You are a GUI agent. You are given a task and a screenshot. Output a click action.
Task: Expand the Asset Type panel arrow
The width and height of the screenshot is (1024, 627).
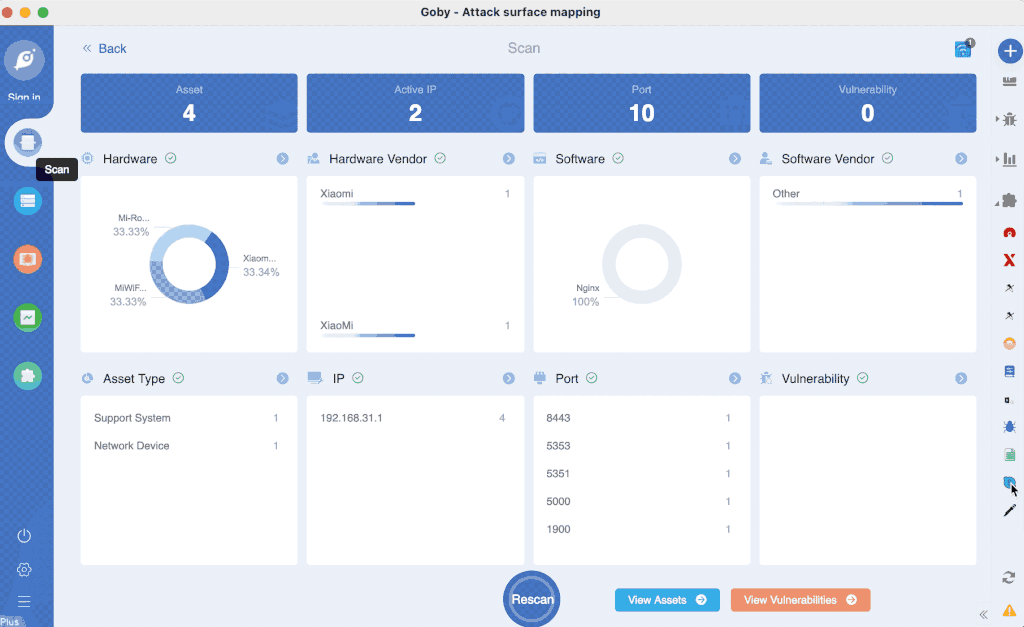[x=283, y=379]
